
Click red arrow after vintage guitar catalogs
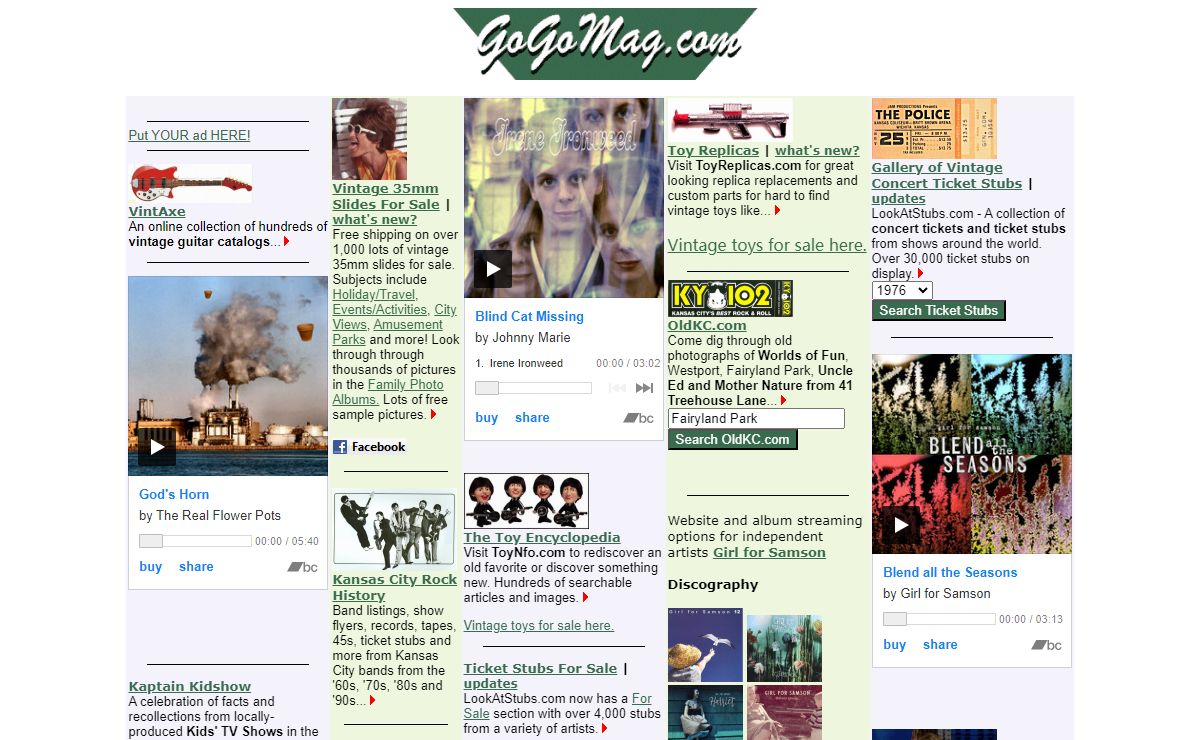point(287,241)
